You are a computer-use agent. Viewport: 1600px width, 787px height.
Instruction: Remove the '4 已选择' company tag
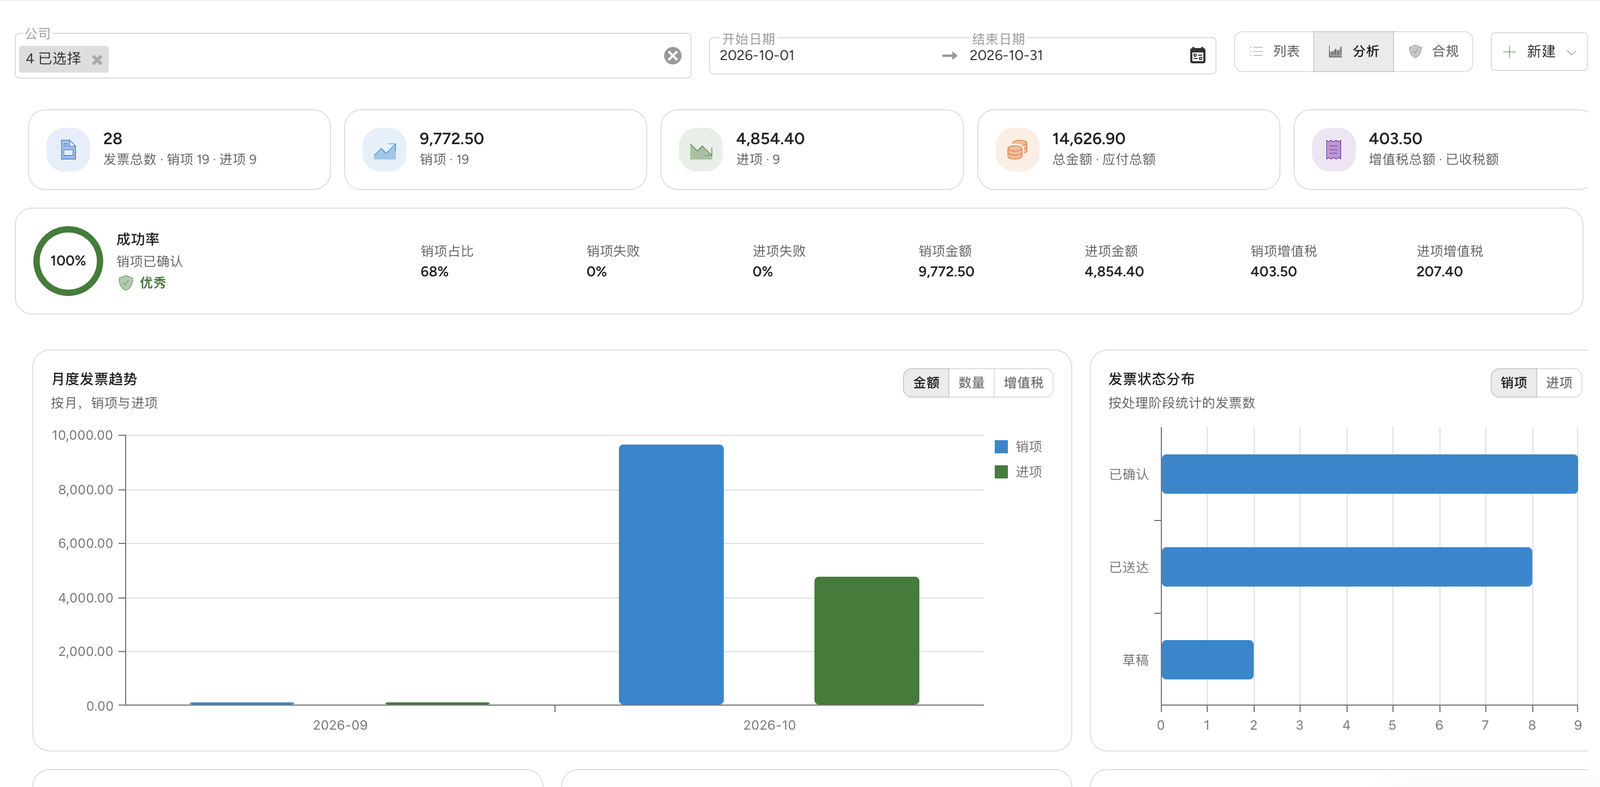point(97,60)
